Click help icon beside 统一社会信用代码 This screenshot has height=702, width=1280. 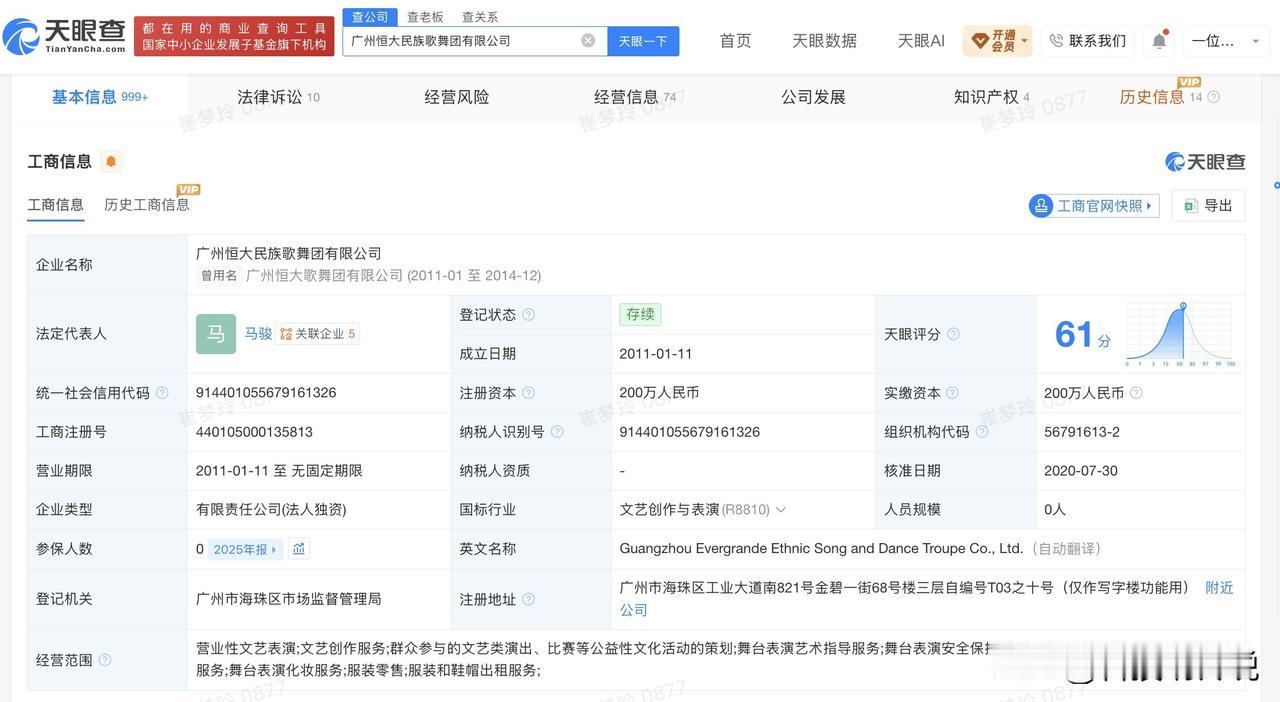(162, 393)
